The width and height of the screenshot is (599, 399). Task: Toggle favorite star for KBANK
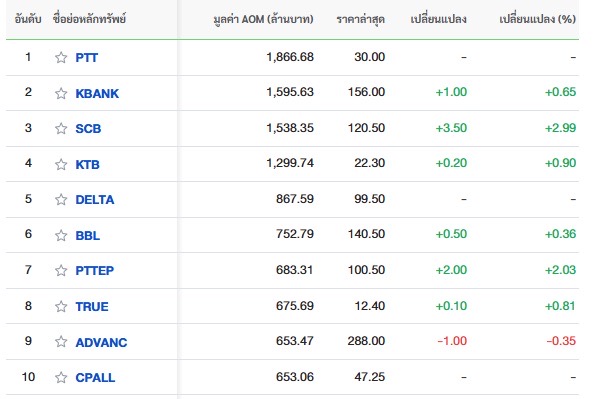(x=61, y=93)
